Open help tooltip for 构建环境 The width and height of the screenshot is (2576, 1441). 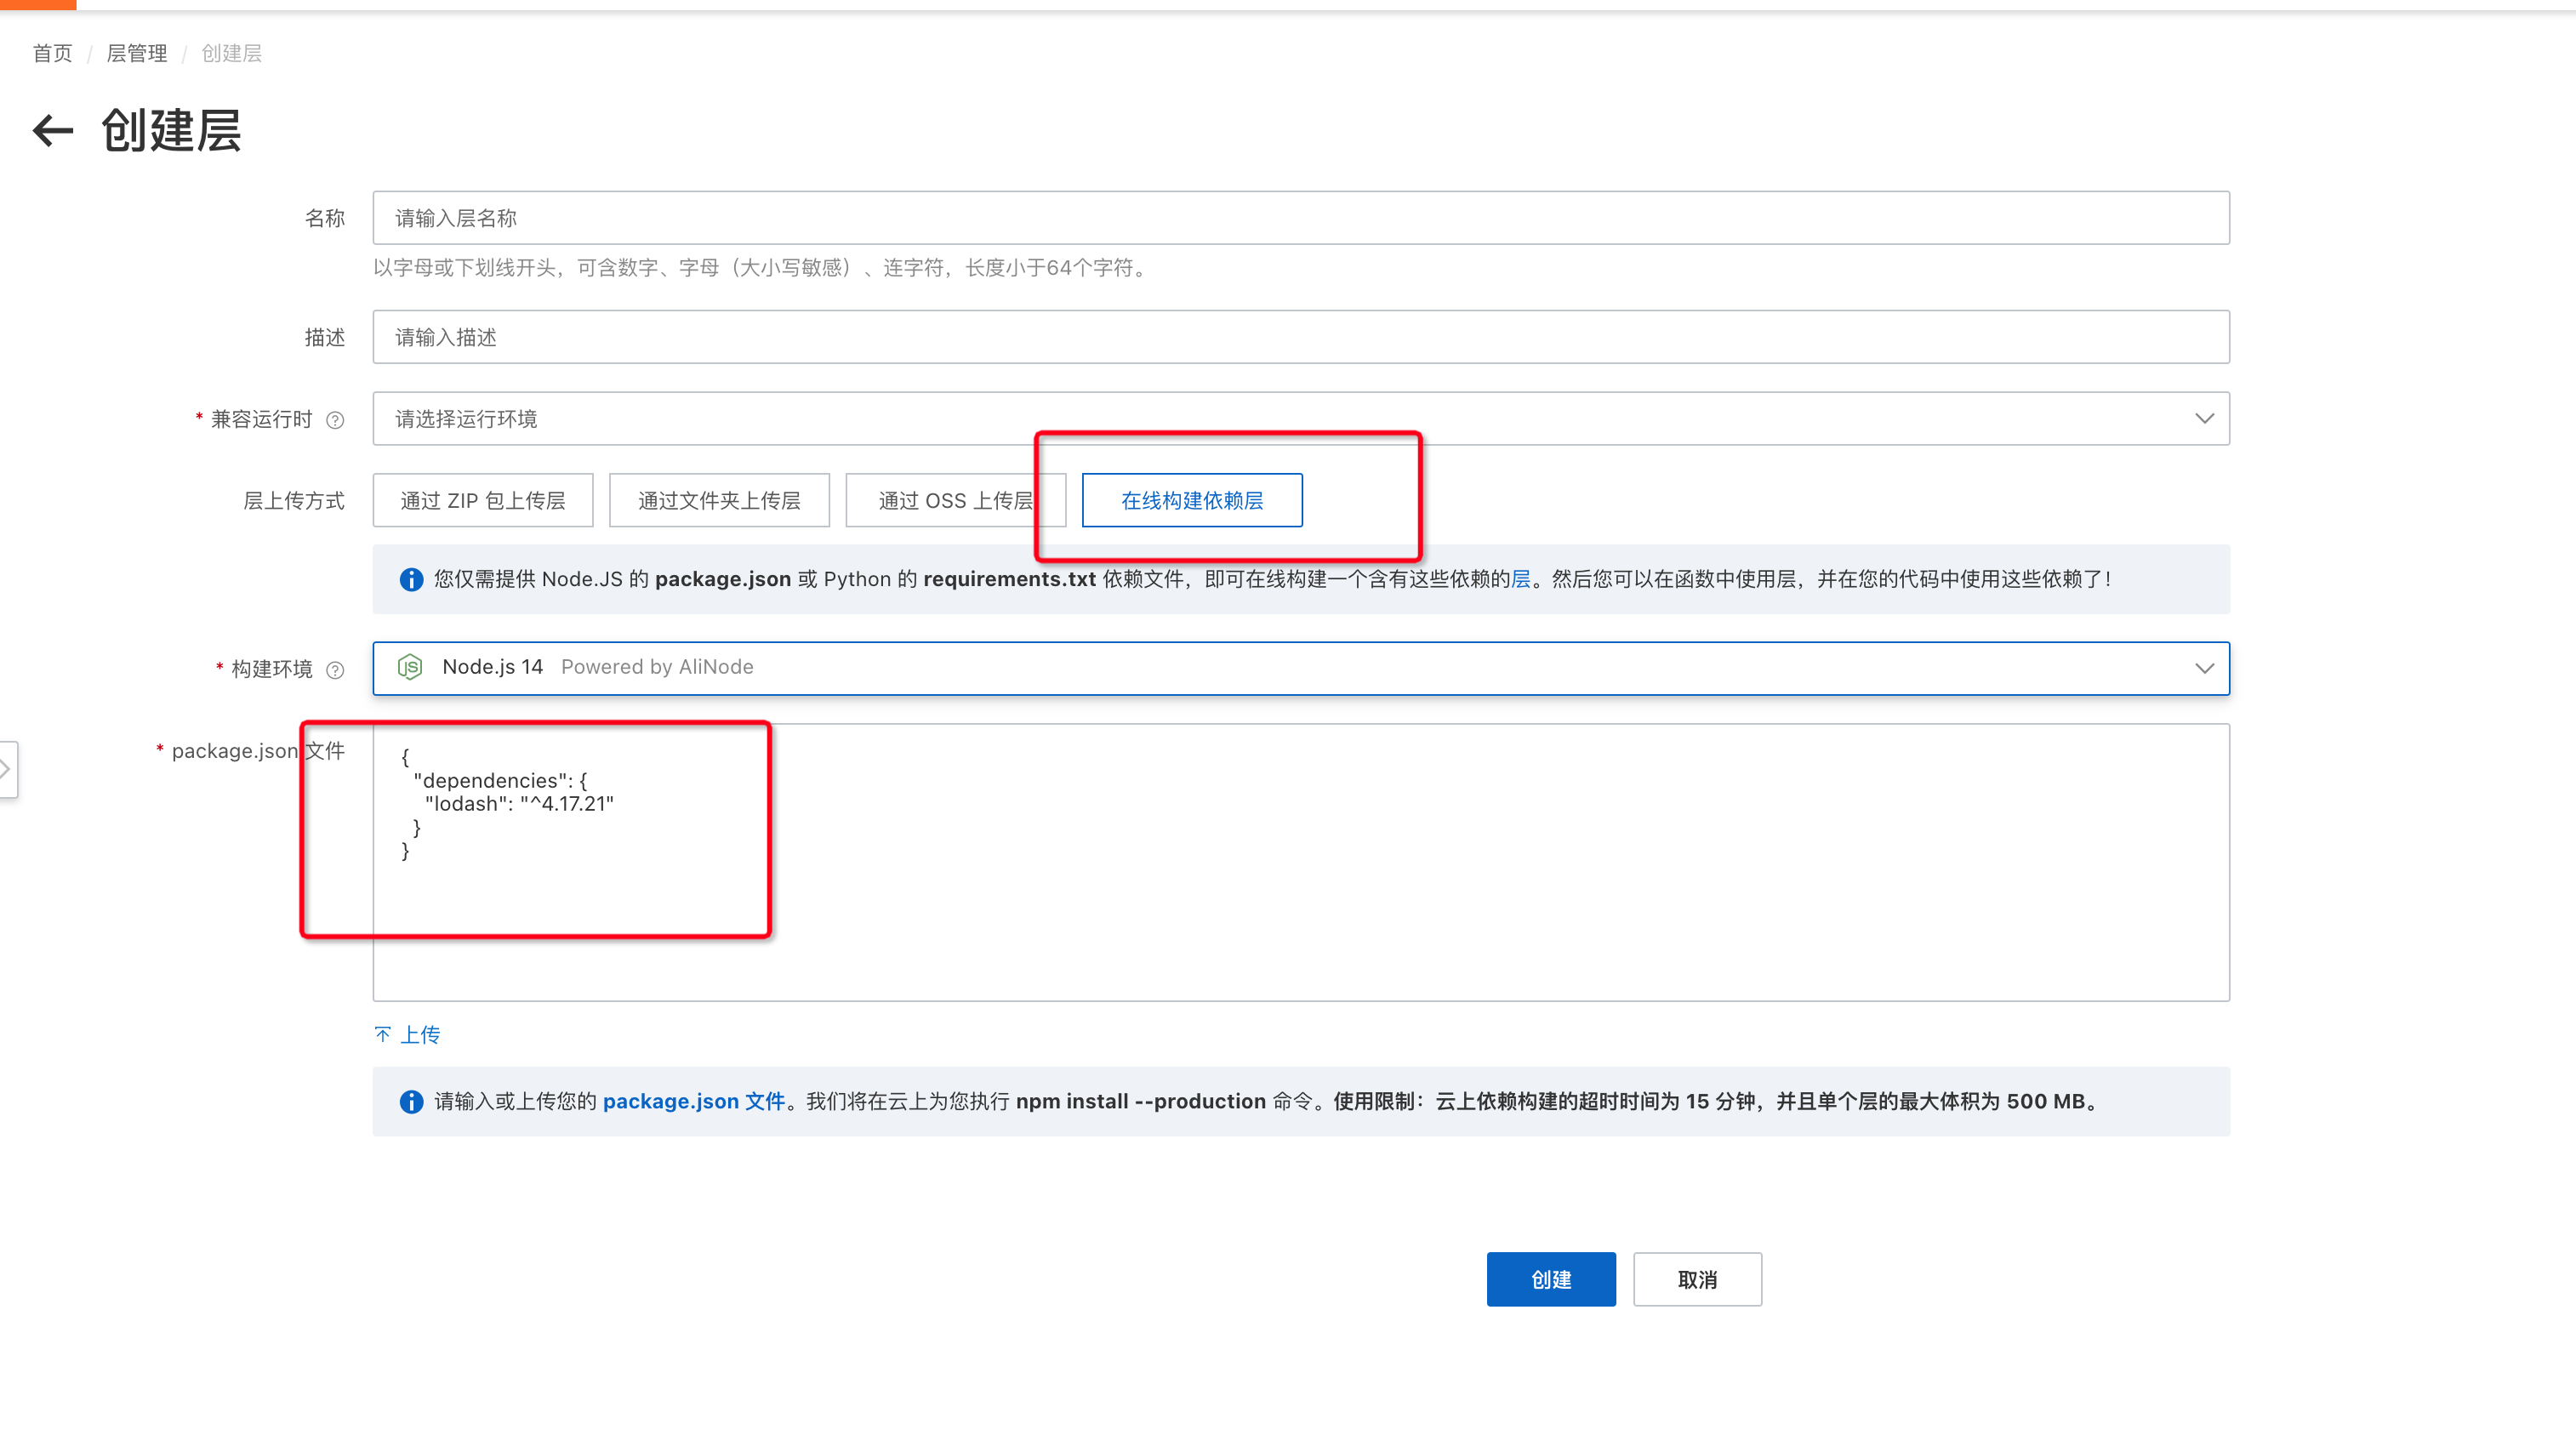(x=336, y=670)
